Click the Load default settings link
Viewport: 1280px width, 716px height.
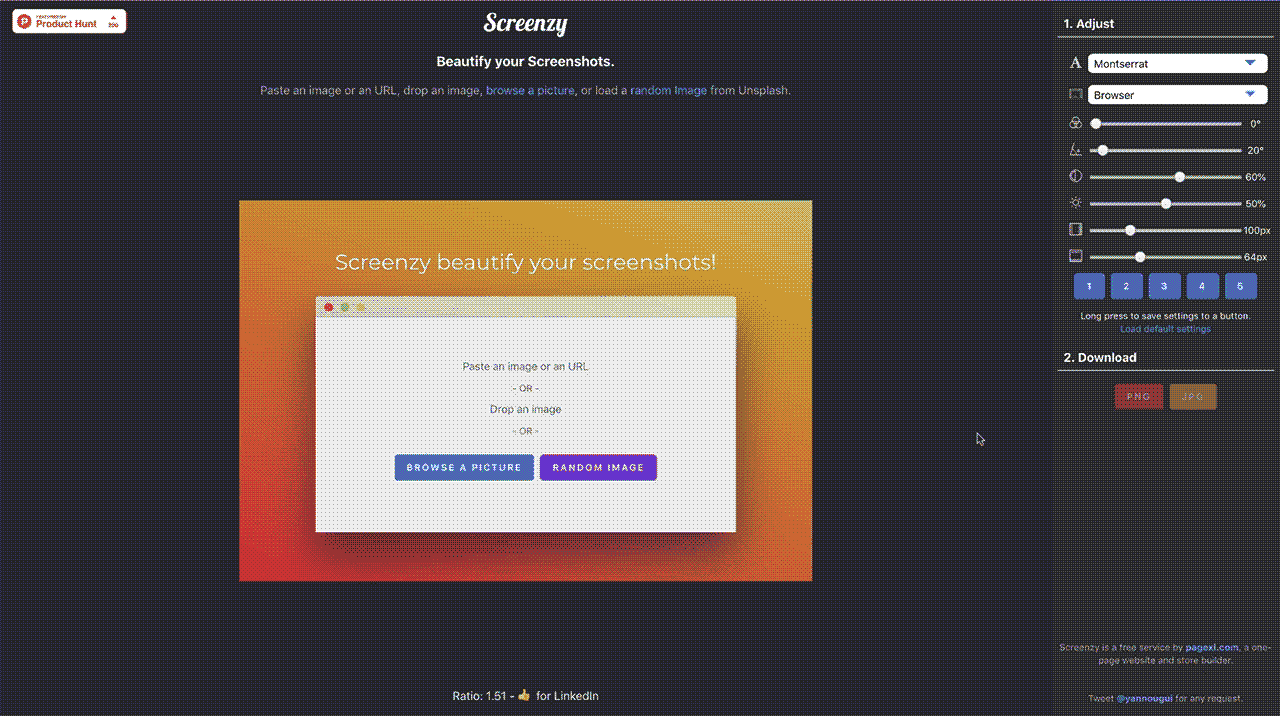[x=1165, y=329]
